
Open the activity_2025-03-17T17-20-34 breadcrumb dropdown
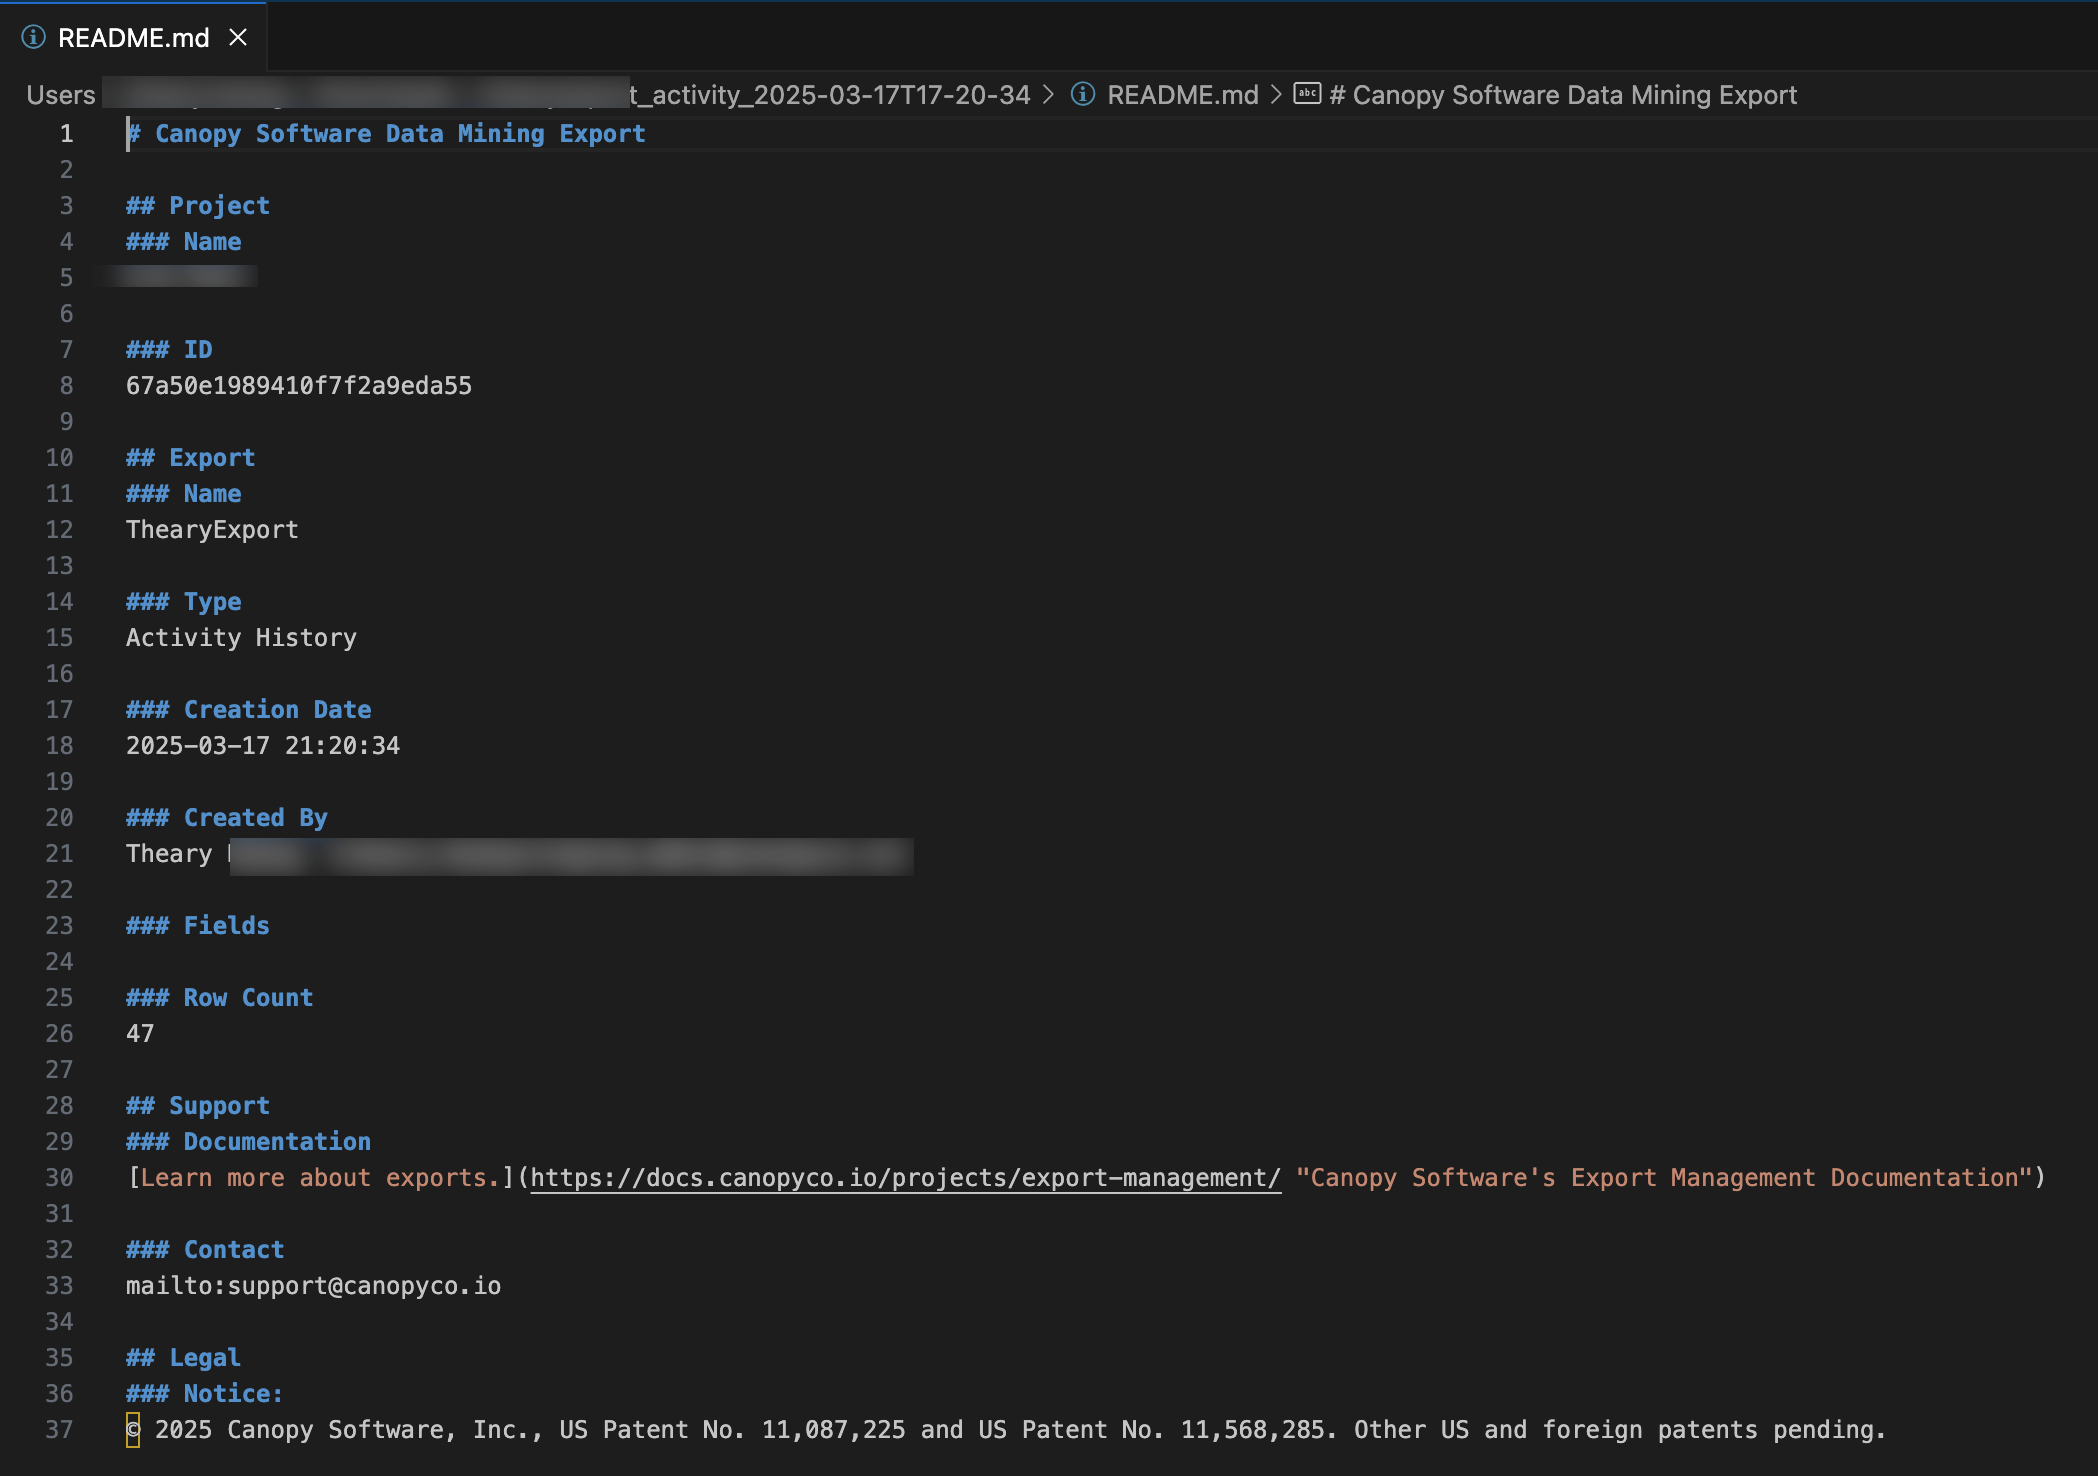coord(830,94)
